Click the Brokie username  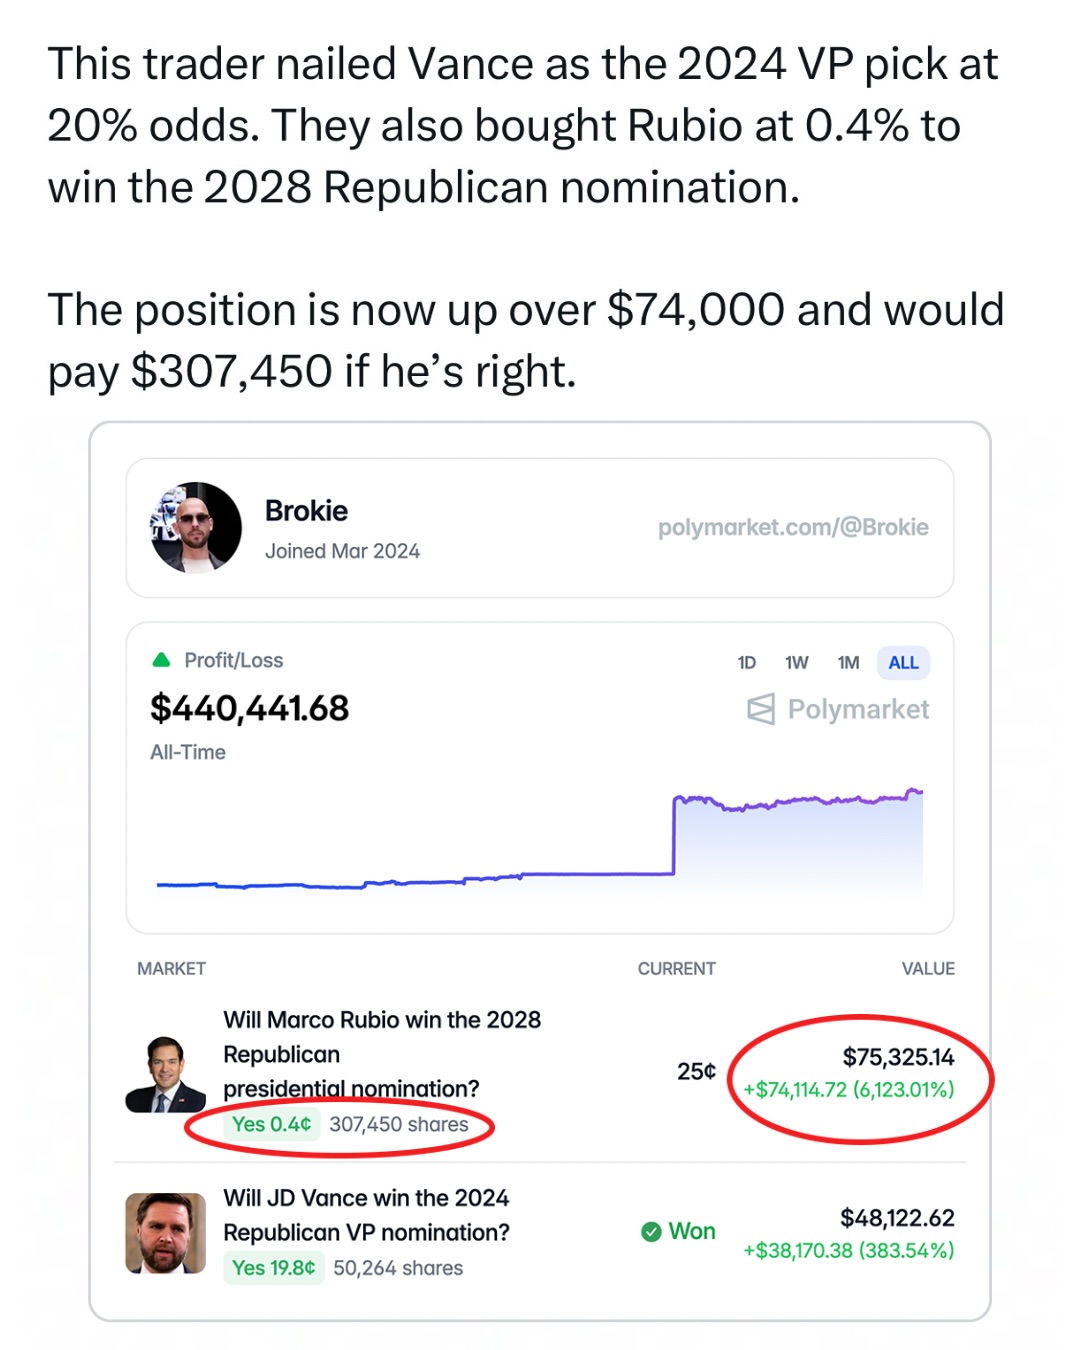pyautogui.click(x=306, y=511)
